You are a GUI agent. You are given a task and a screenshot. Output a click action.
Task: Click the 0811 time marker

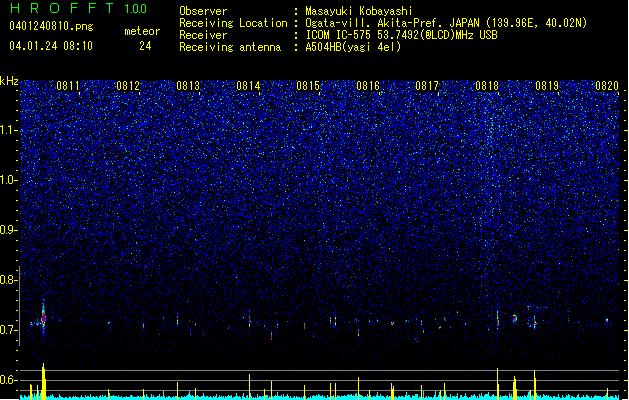click(68, 86)
